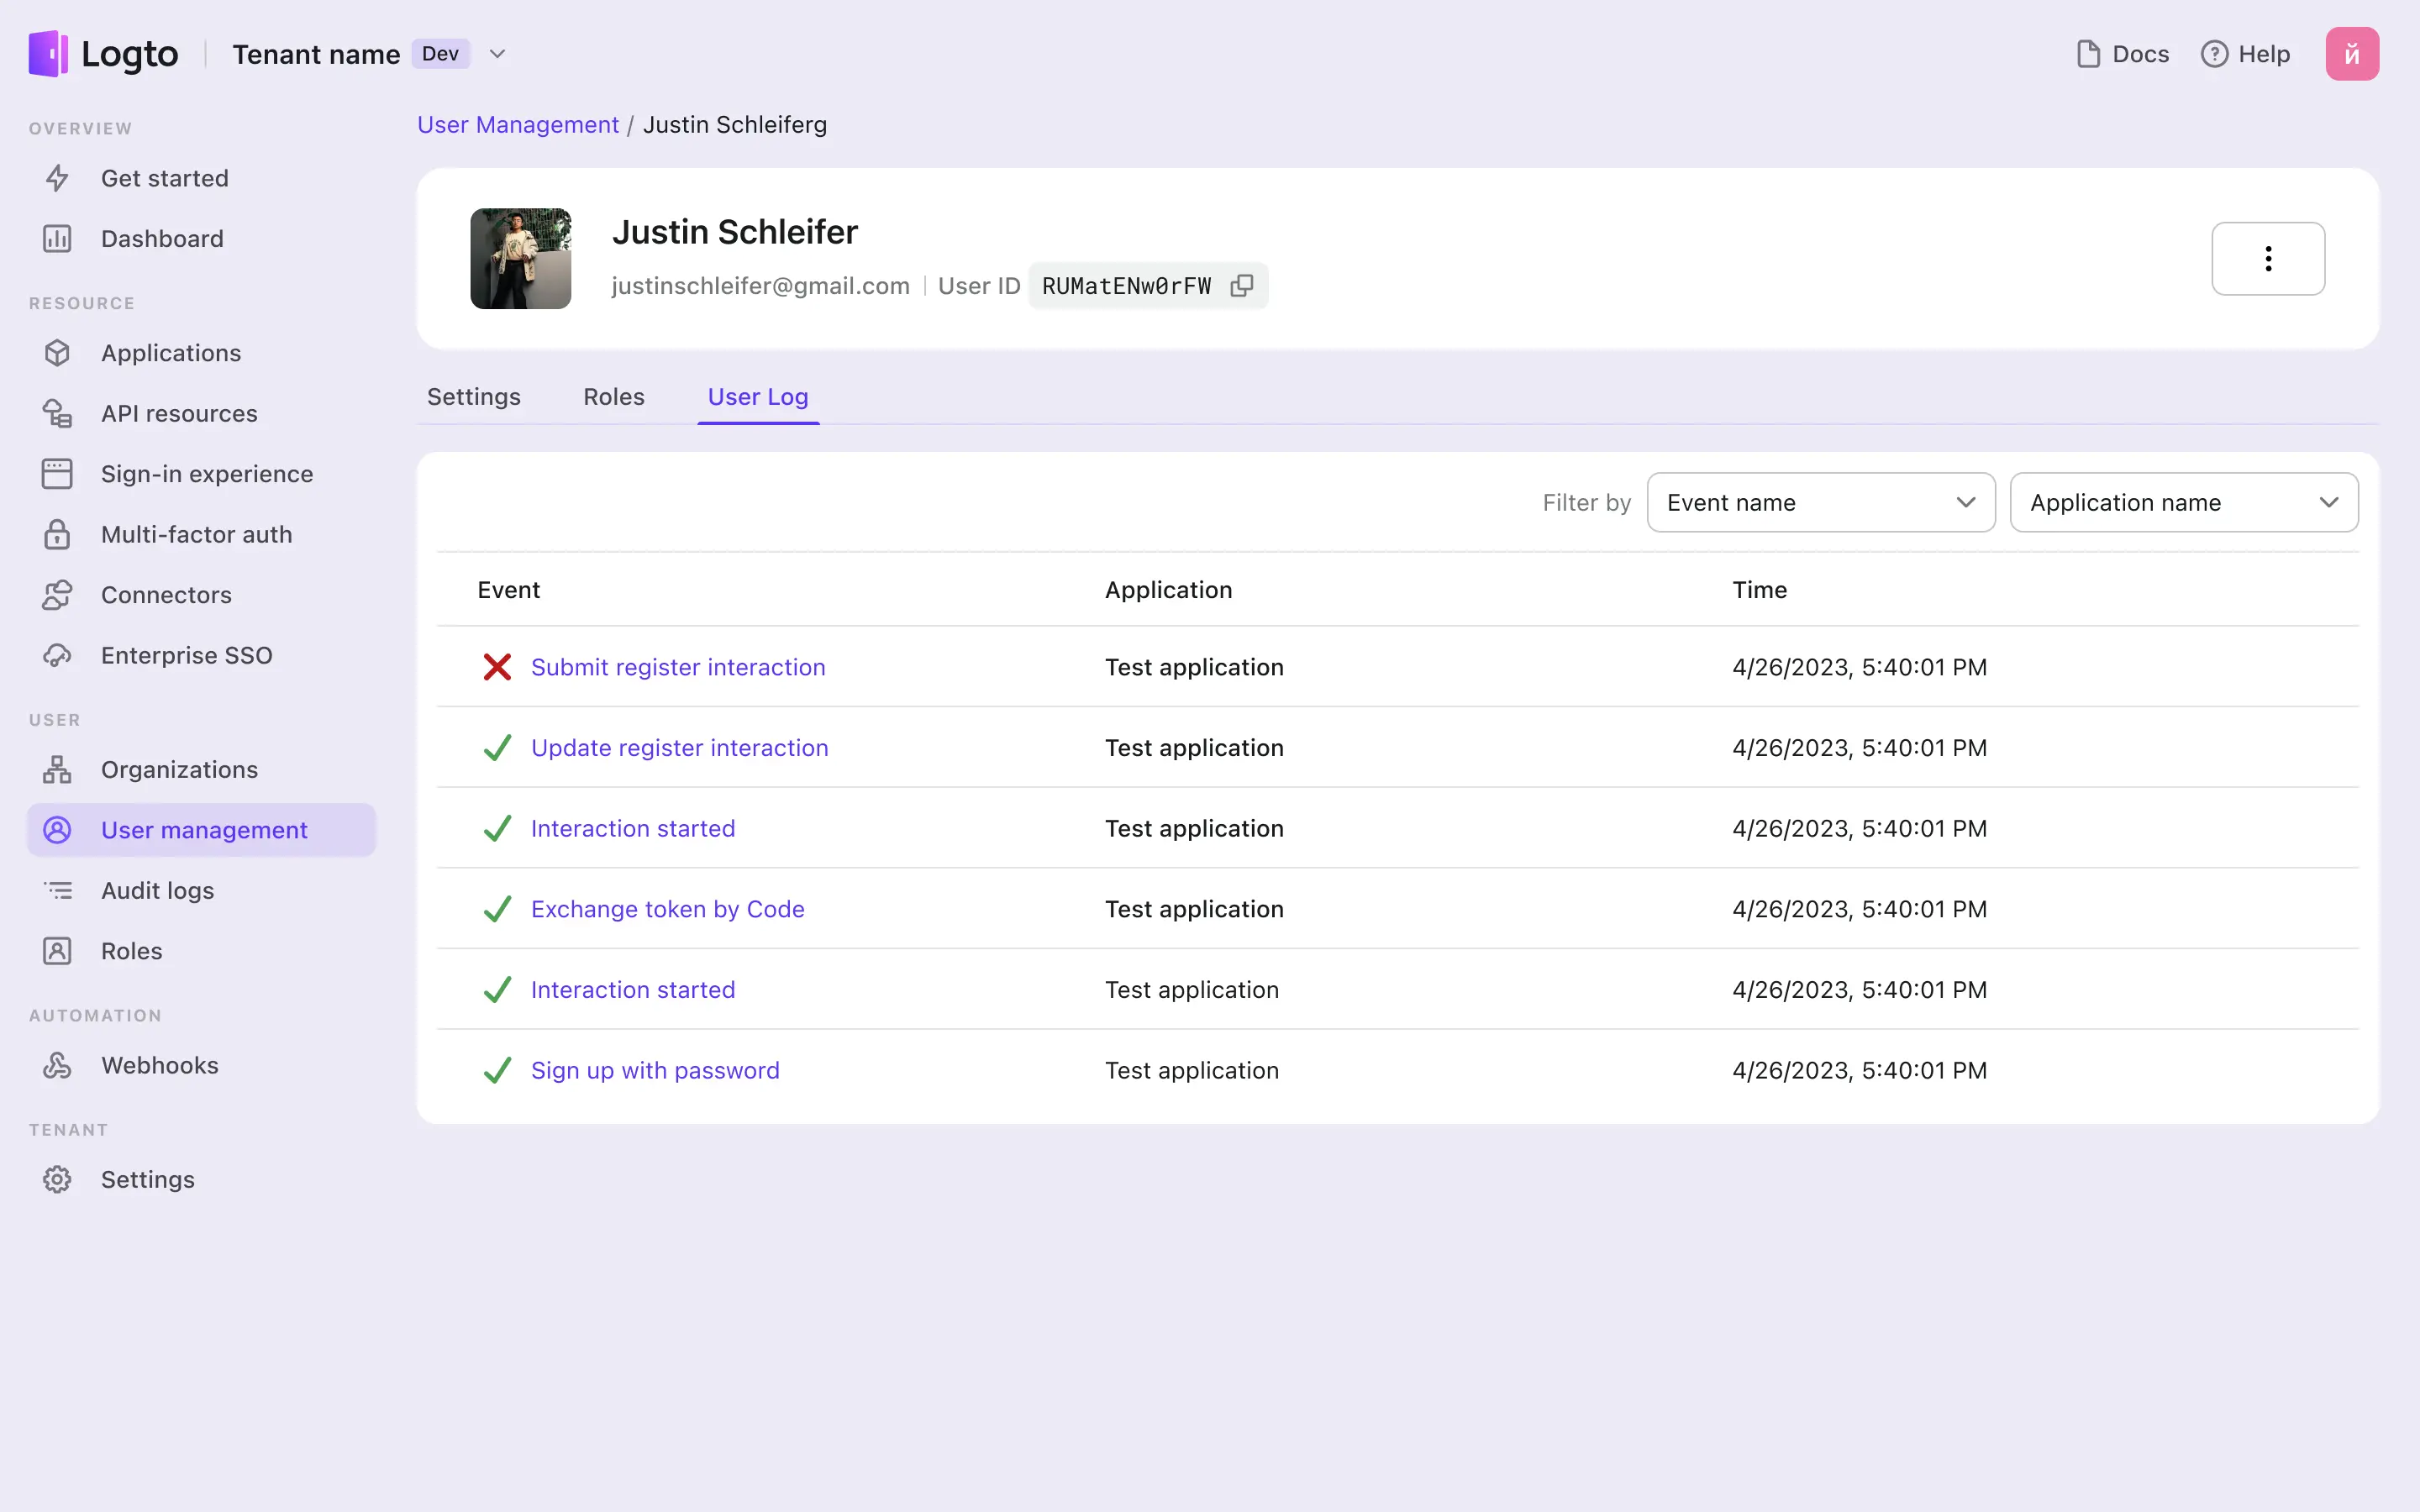Expand the Event name filter dropdown
This screenshot has height=1512, width=2420.
click(1819, 503)
